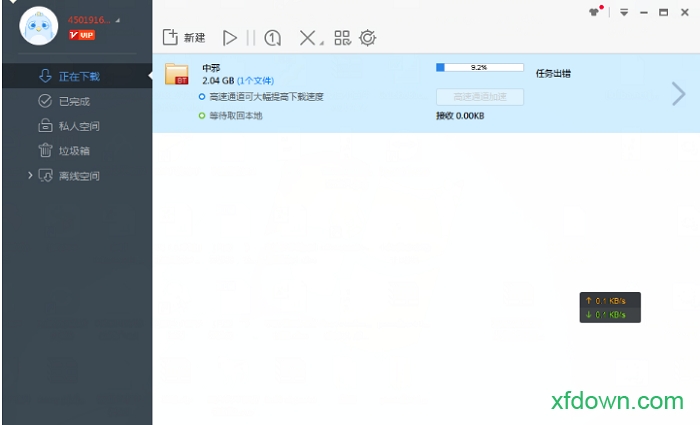Pause the download with pause icon
The image size is (700, 425).
pyautogui.click(x=251, y=38)
